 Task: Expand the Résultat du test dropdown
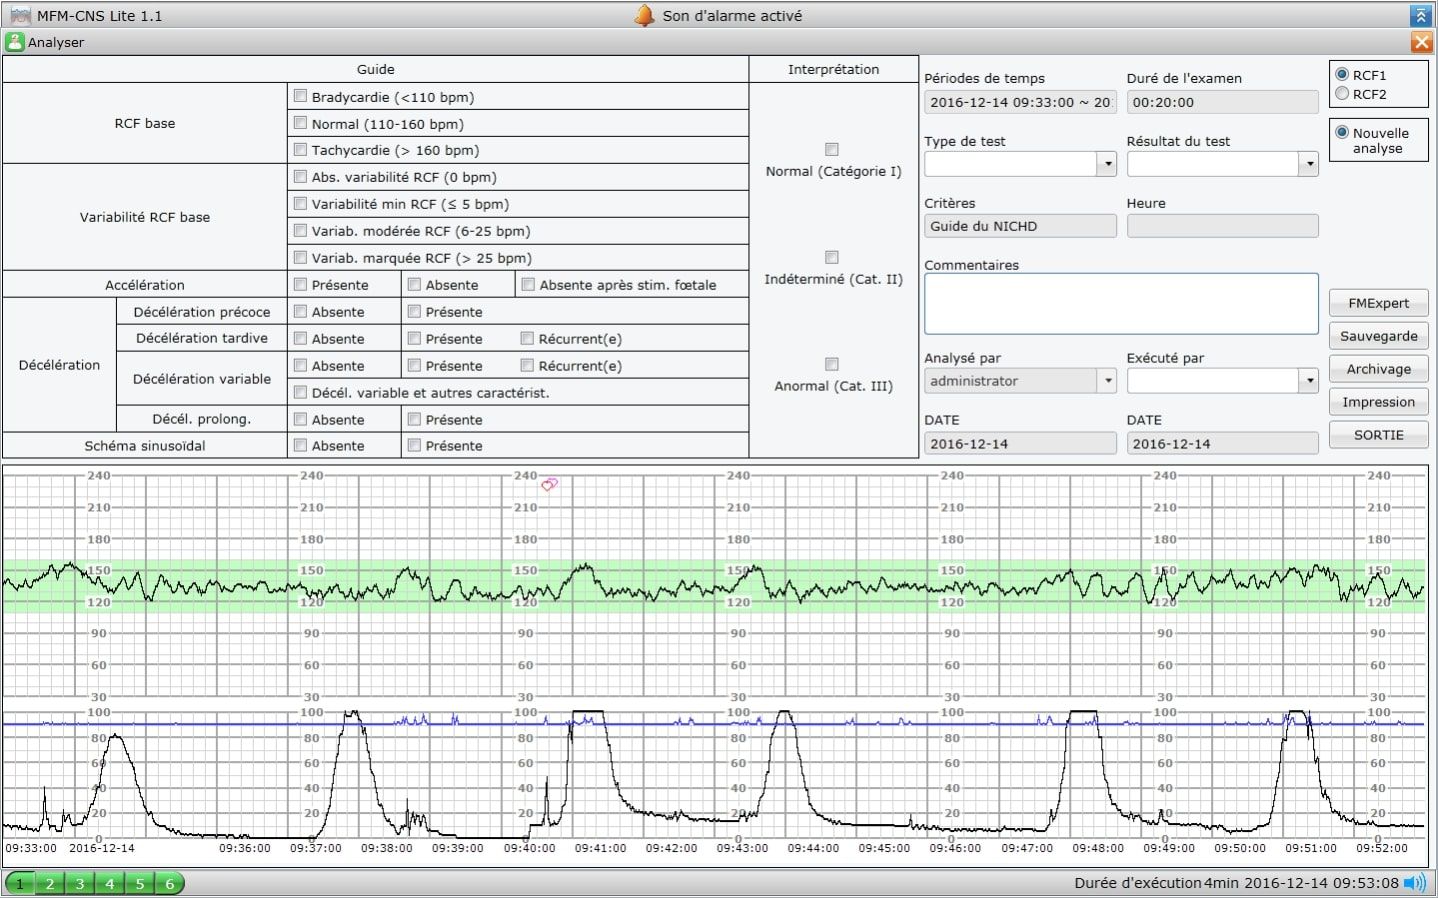click(x=1308, y=164)
